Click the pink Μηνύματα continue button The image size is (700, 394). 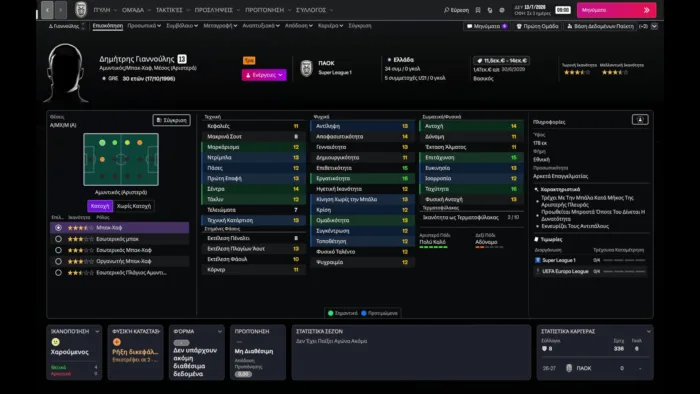coord(616,10)
